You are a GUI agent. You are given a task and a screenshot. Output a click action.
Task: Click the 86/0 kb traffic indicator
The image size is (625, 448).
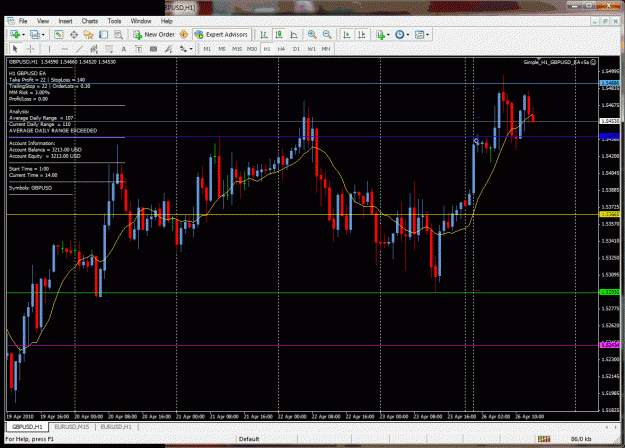(x=581, y=439)
